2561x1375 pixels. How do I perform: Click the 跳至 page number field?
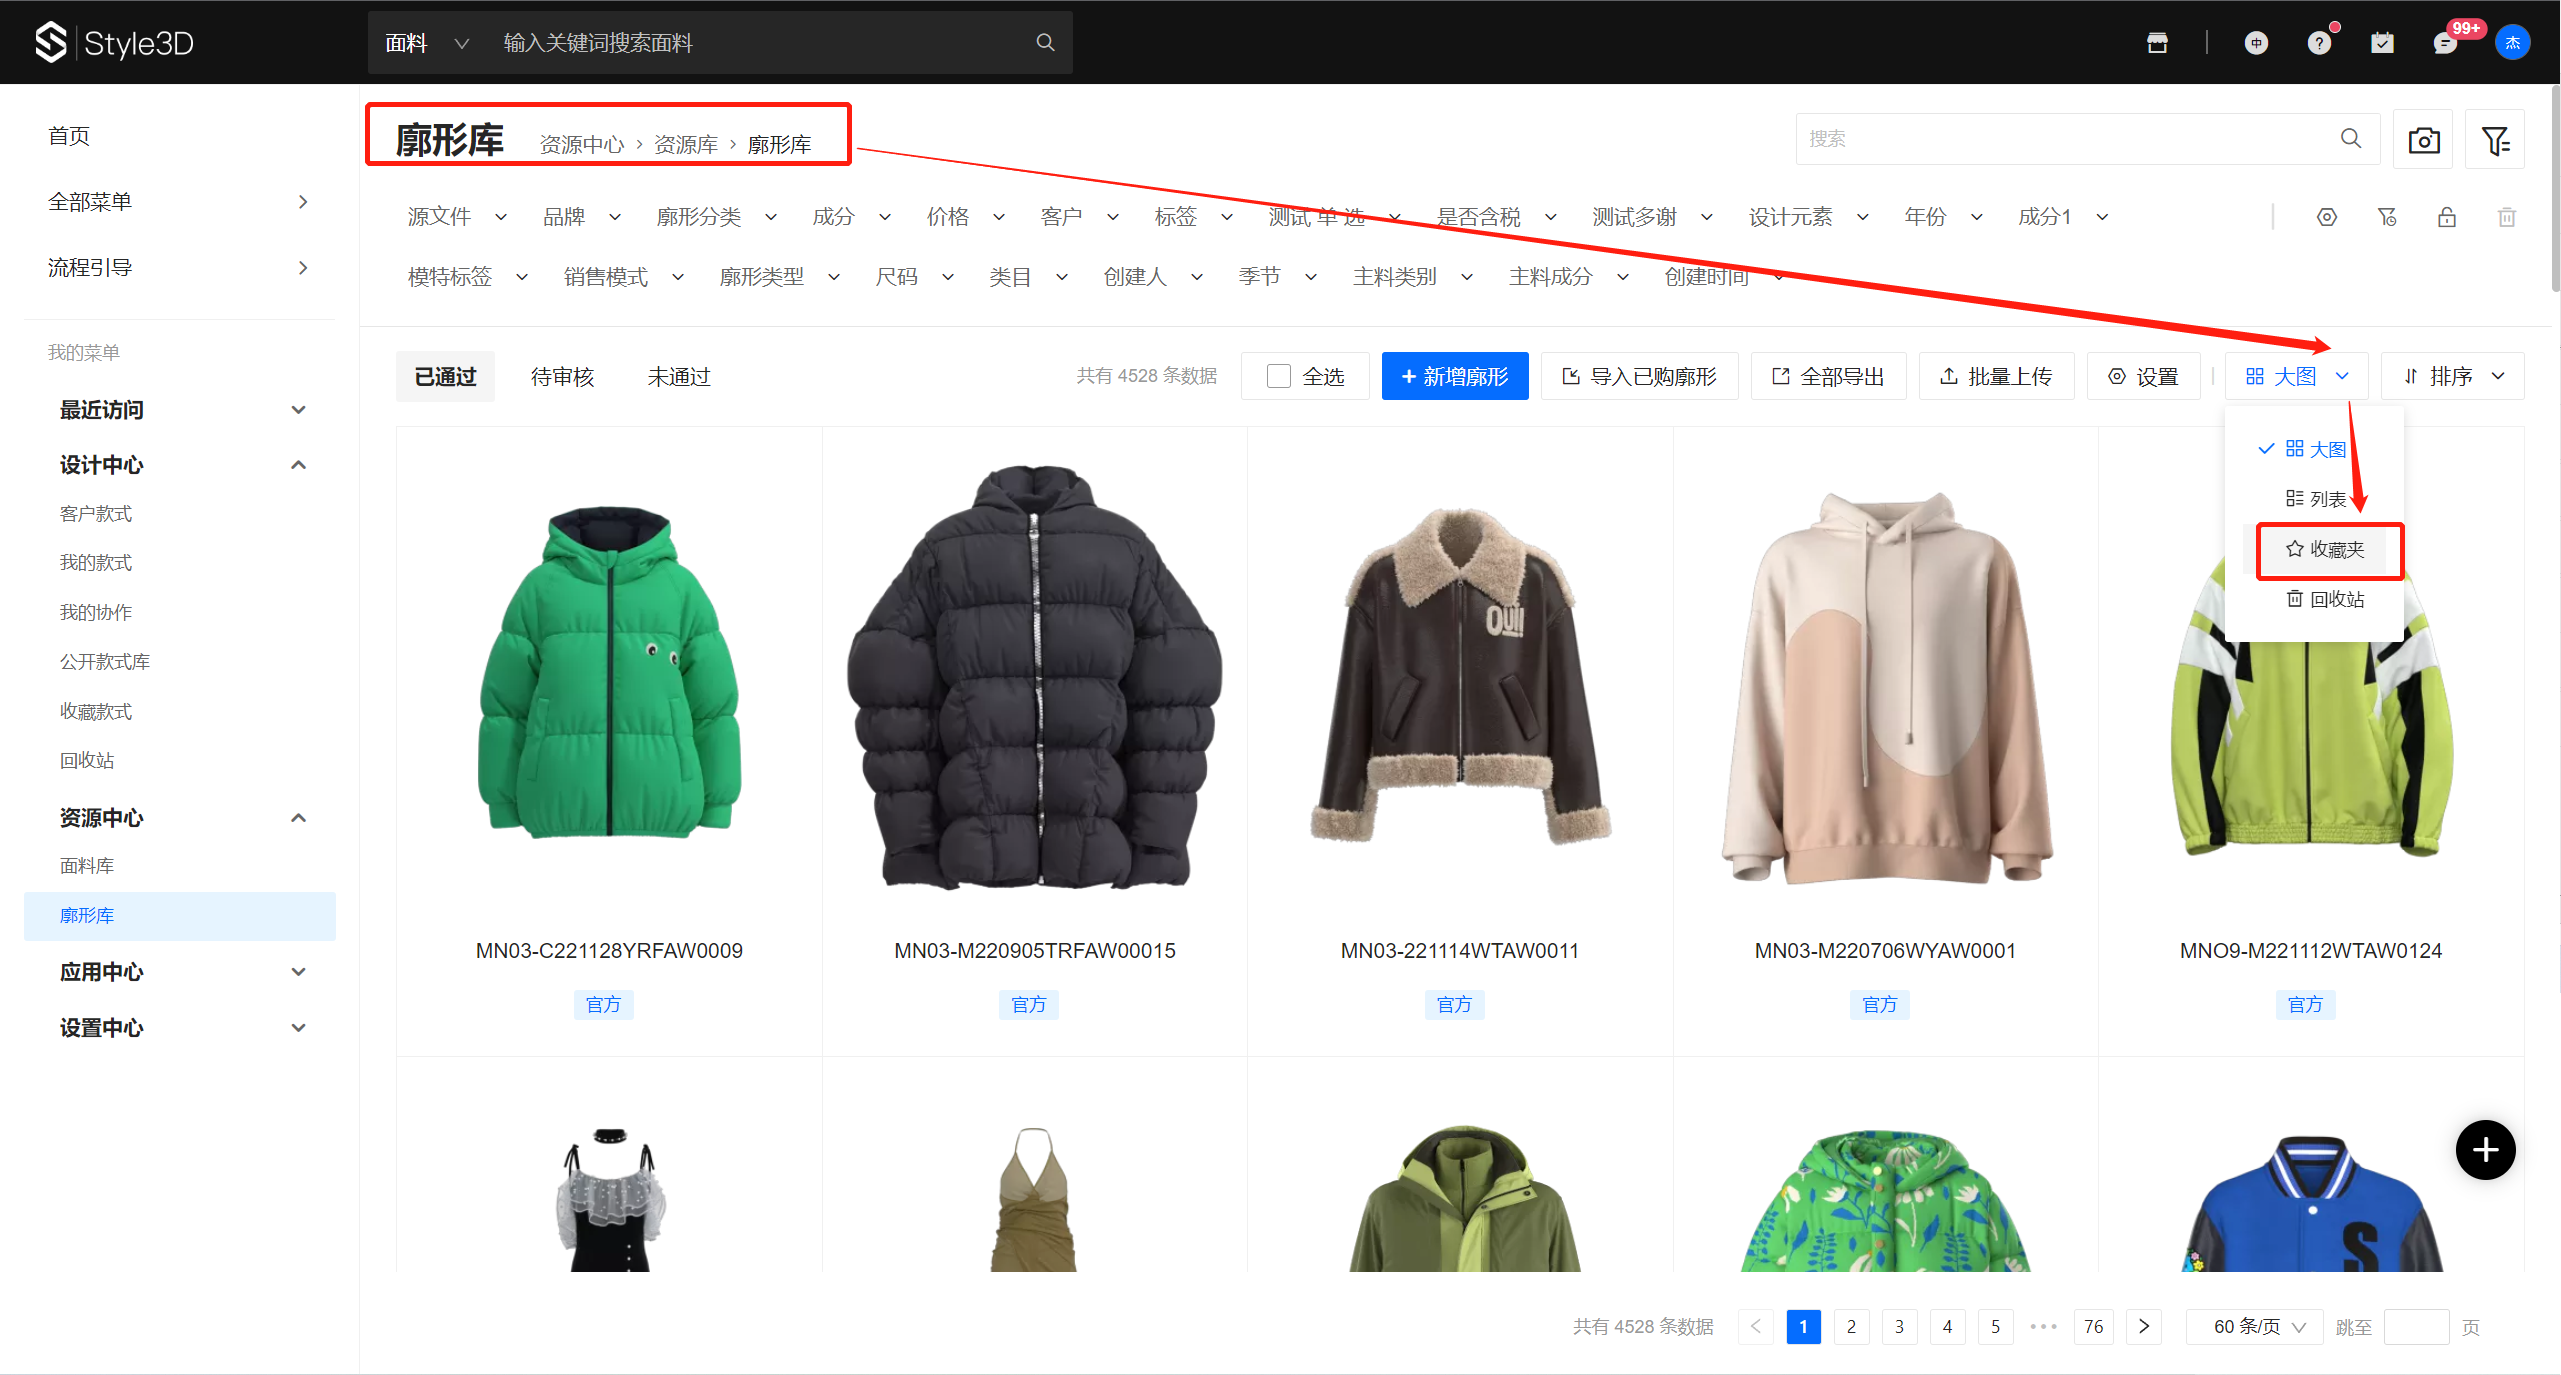[x=2416, y=1327]
